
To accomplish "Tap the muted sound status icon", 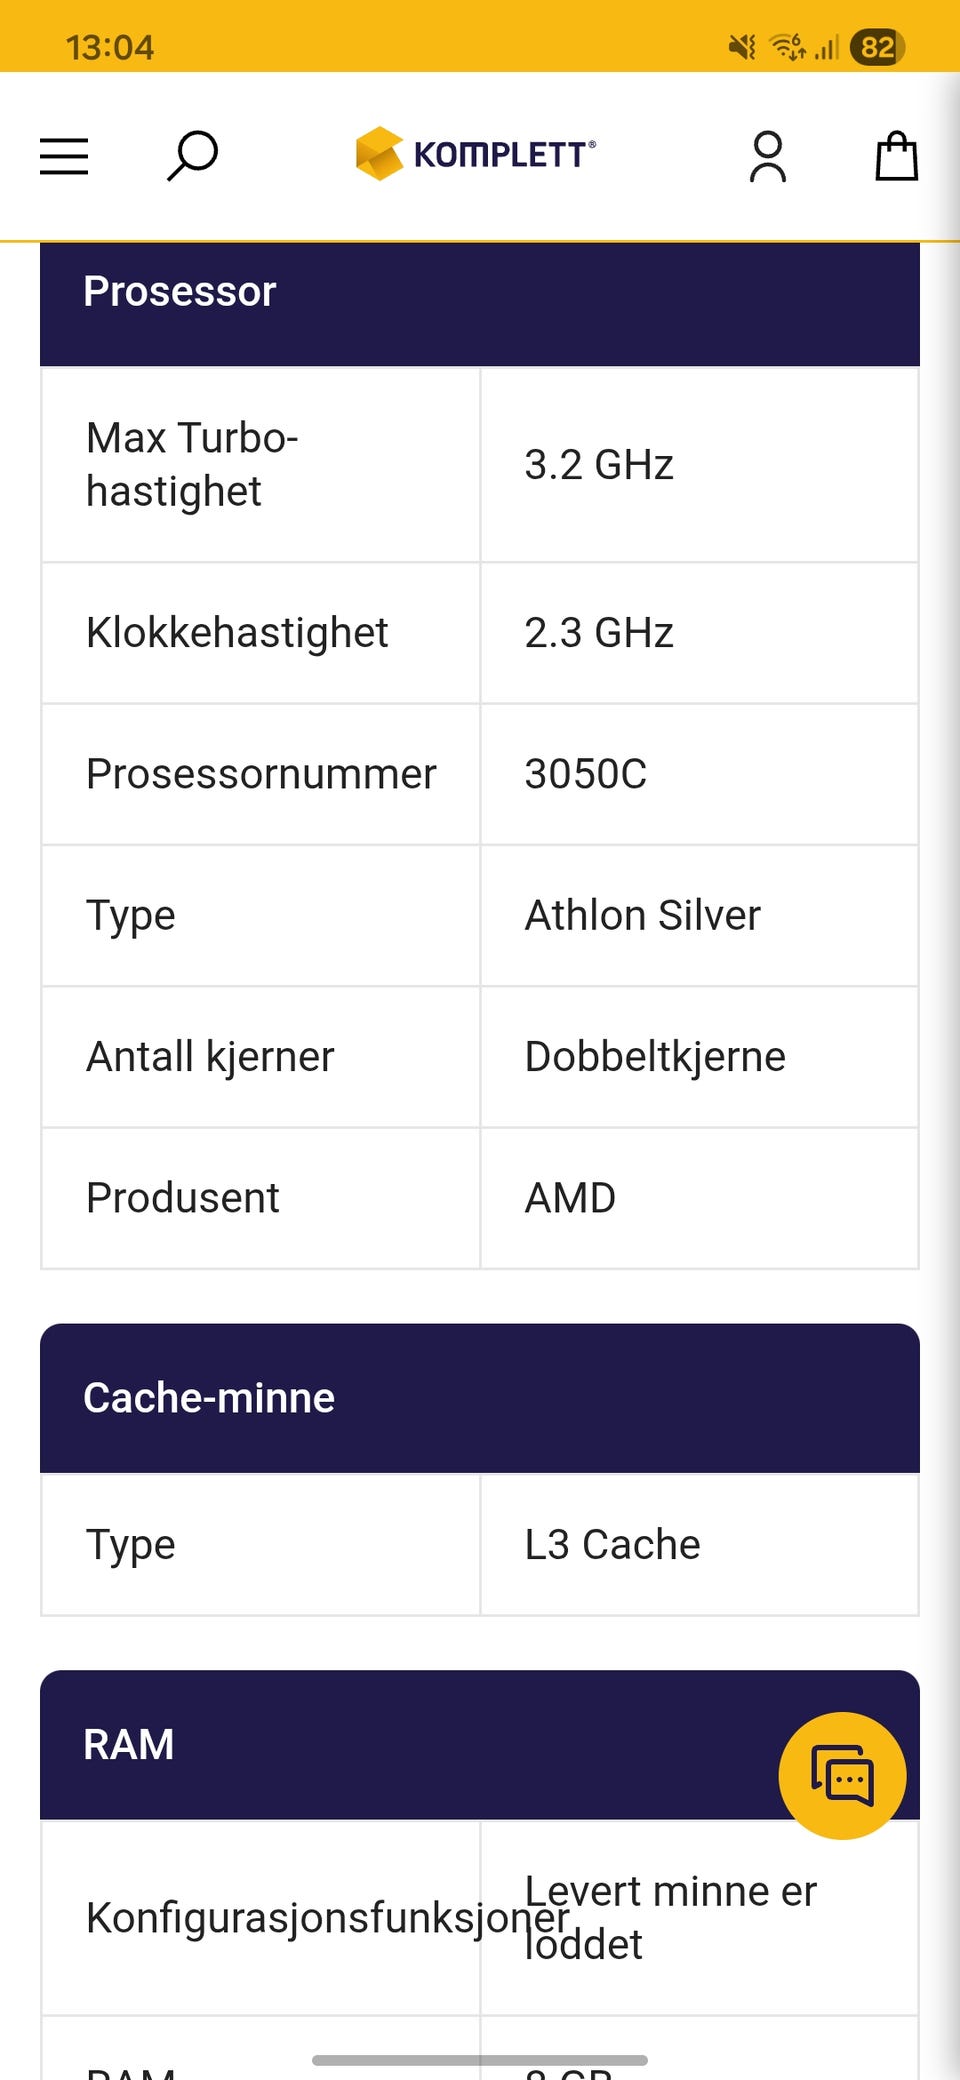I will [x=742, y=47].
